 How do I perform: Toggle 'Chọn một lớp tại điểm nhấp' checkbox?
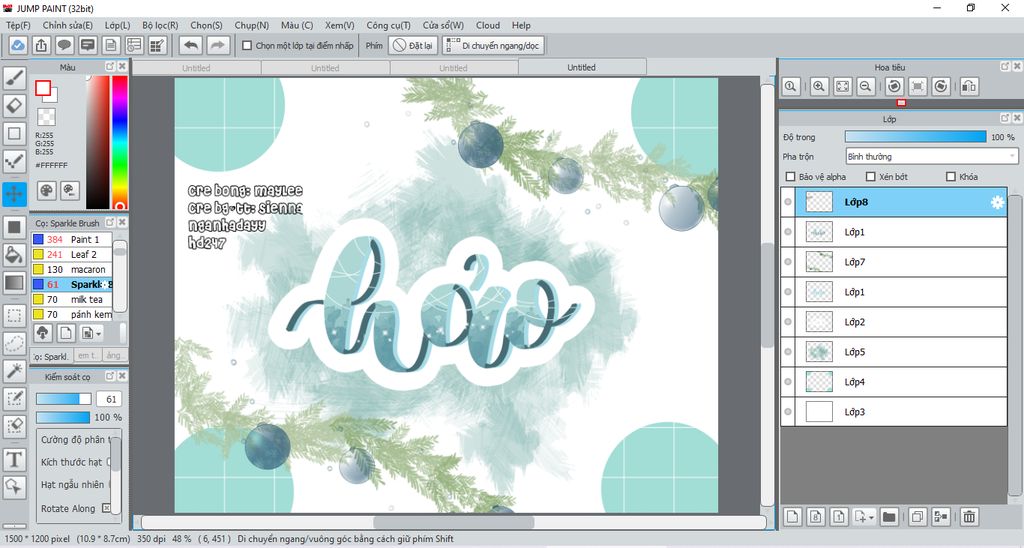247,46
